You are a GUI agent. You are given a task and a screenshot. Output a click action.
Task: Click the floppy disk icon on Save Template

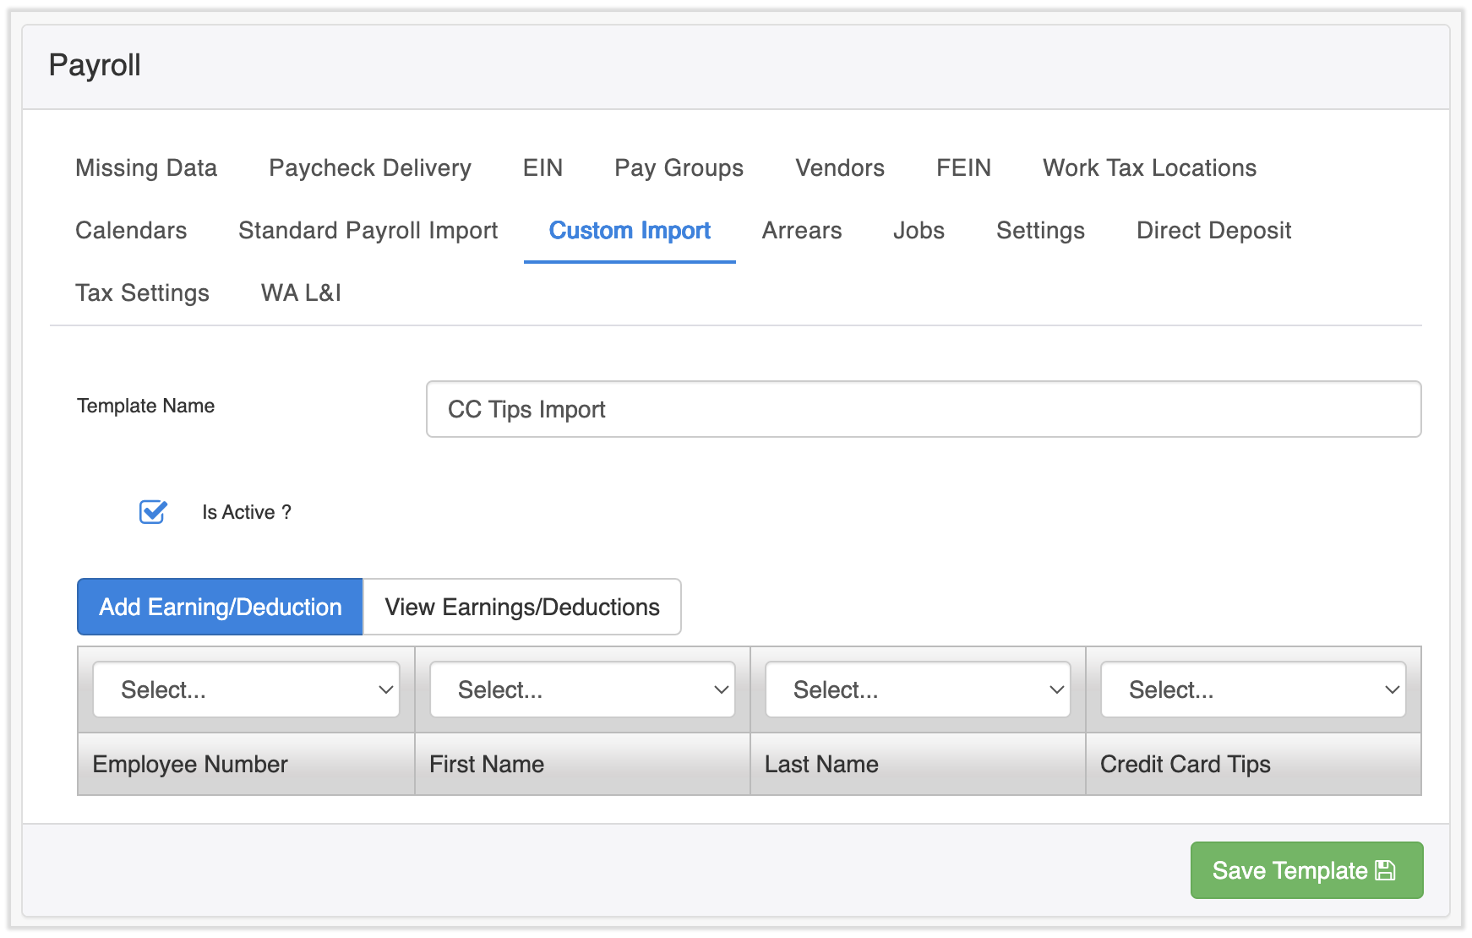point(1385,870)
